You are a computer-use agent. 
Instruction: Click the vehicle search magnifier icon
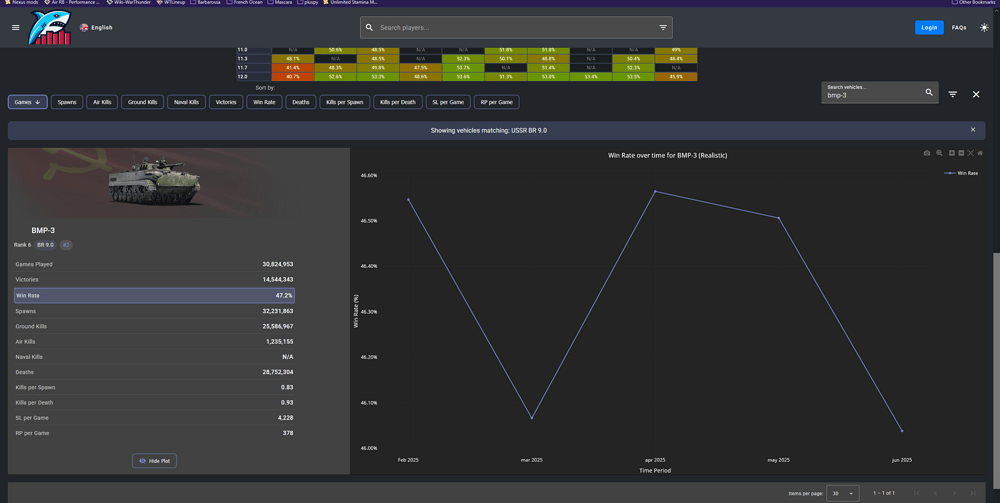[929, 92]
